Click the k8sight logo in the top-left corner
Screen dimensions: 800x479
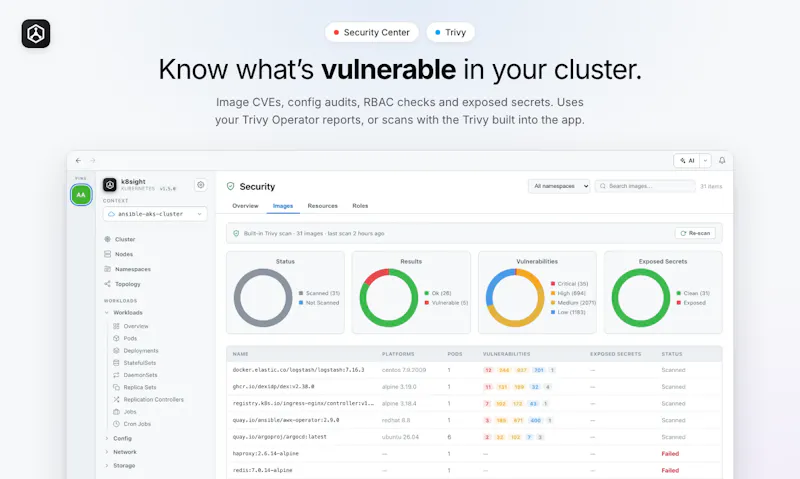36,34
